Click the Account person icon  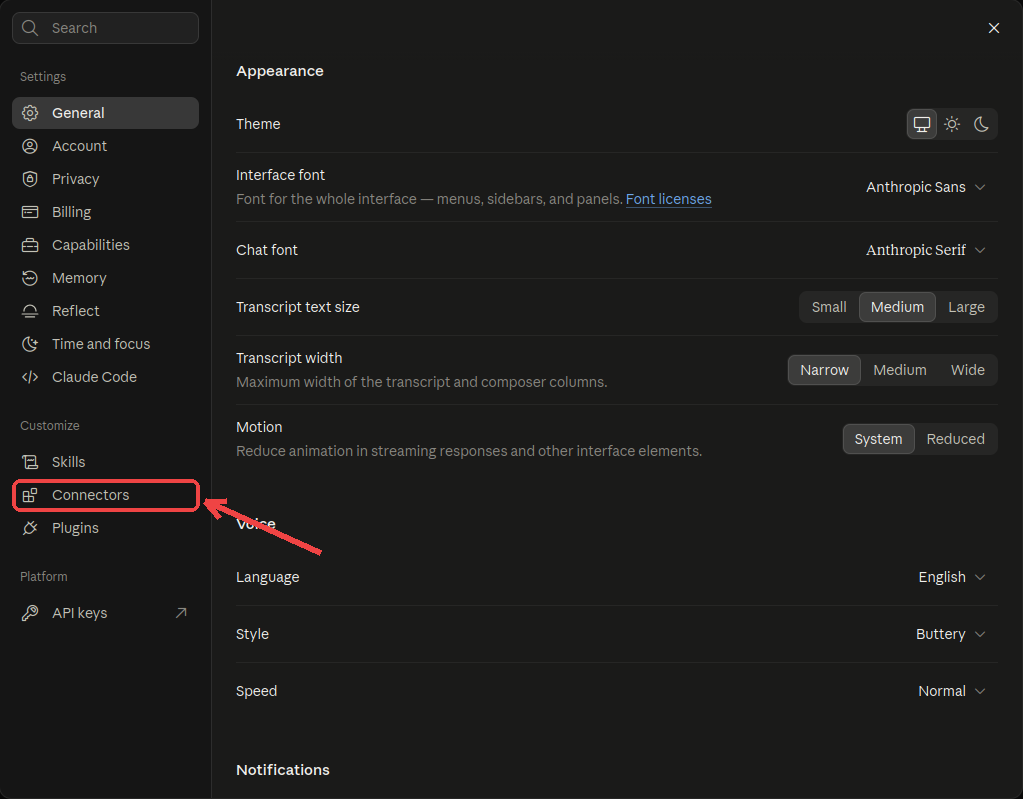pyautogui.click(x=30, y=146)
